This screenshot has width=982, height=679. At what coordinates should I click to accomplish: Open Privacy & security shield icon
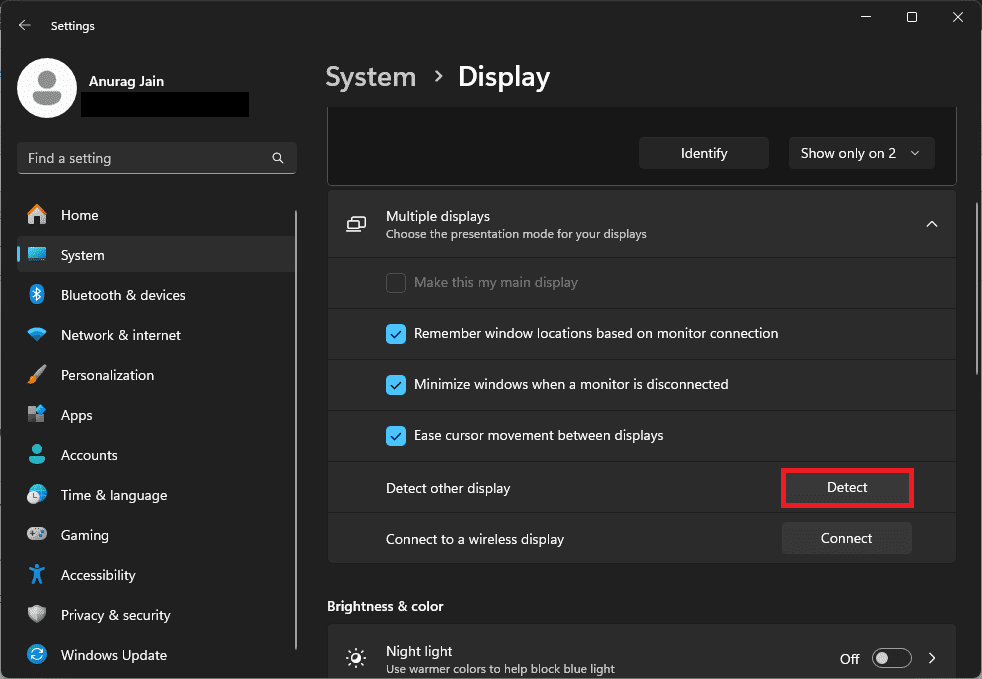(37, 615)
